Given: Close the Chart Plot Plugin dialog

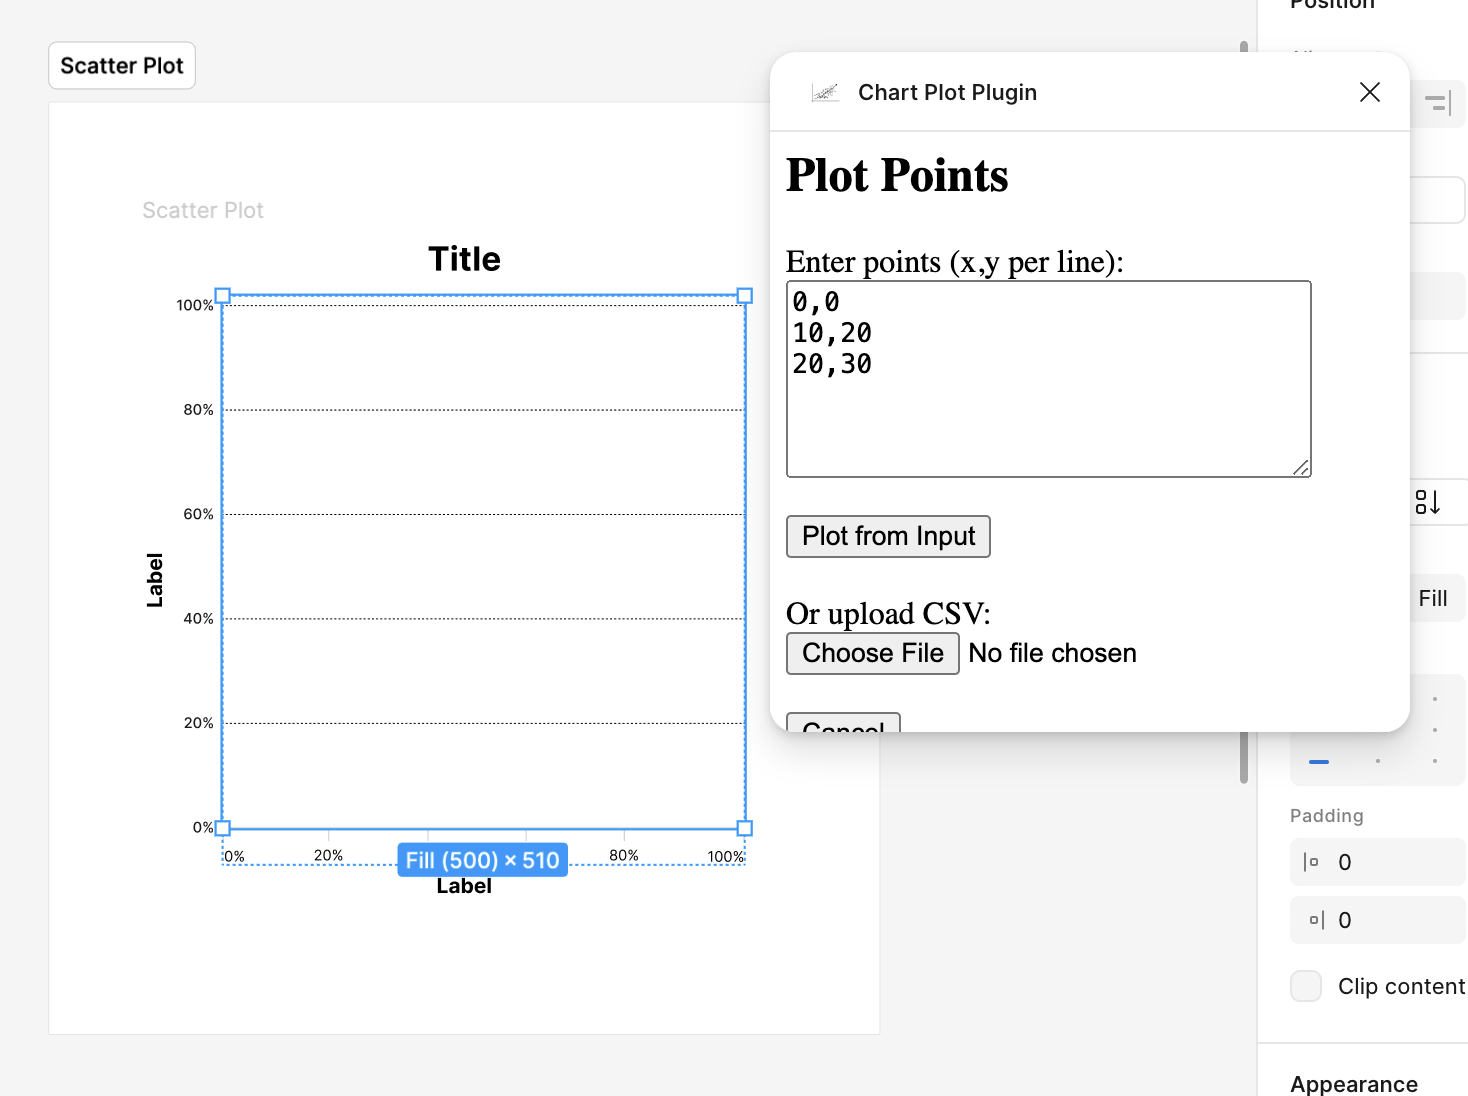Looking at the screenshot, I should coord(1369,93).
